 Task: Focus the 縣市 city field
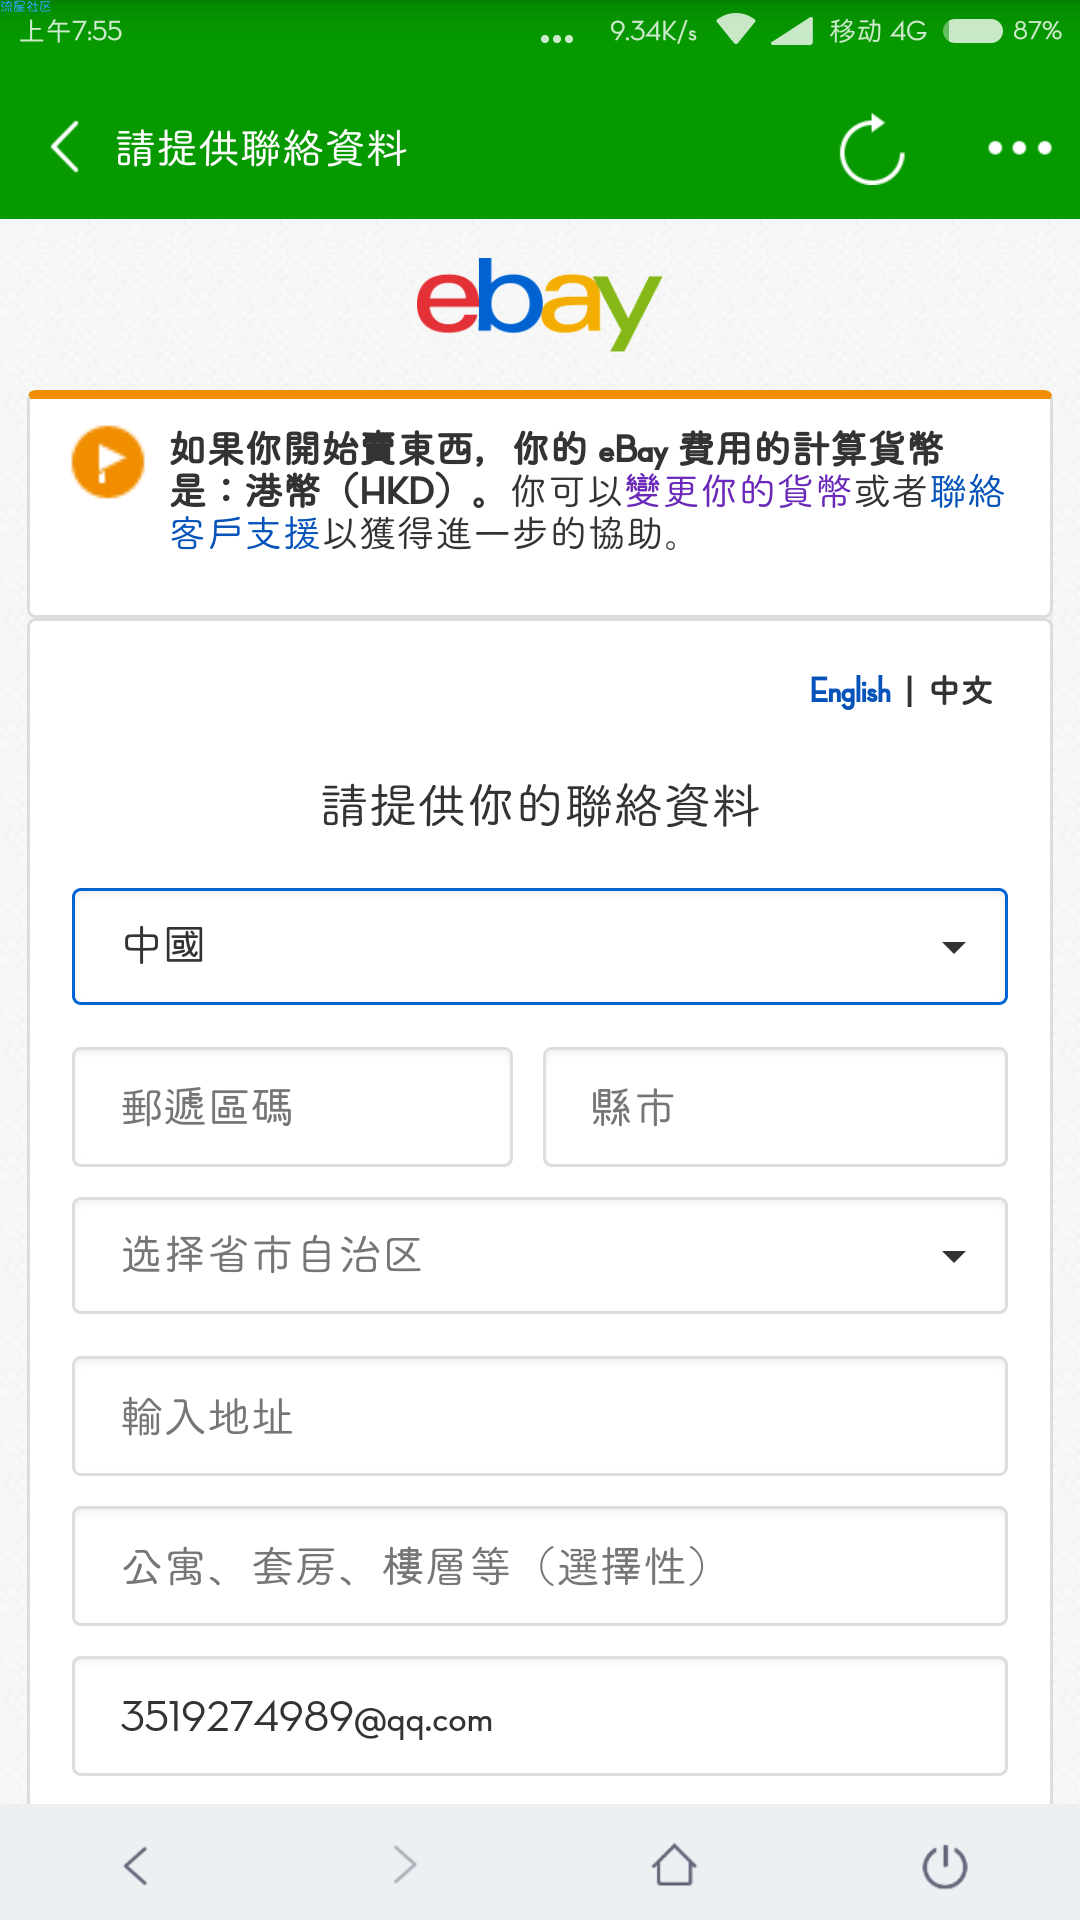pyautogui.click(x=775, y=1107)
